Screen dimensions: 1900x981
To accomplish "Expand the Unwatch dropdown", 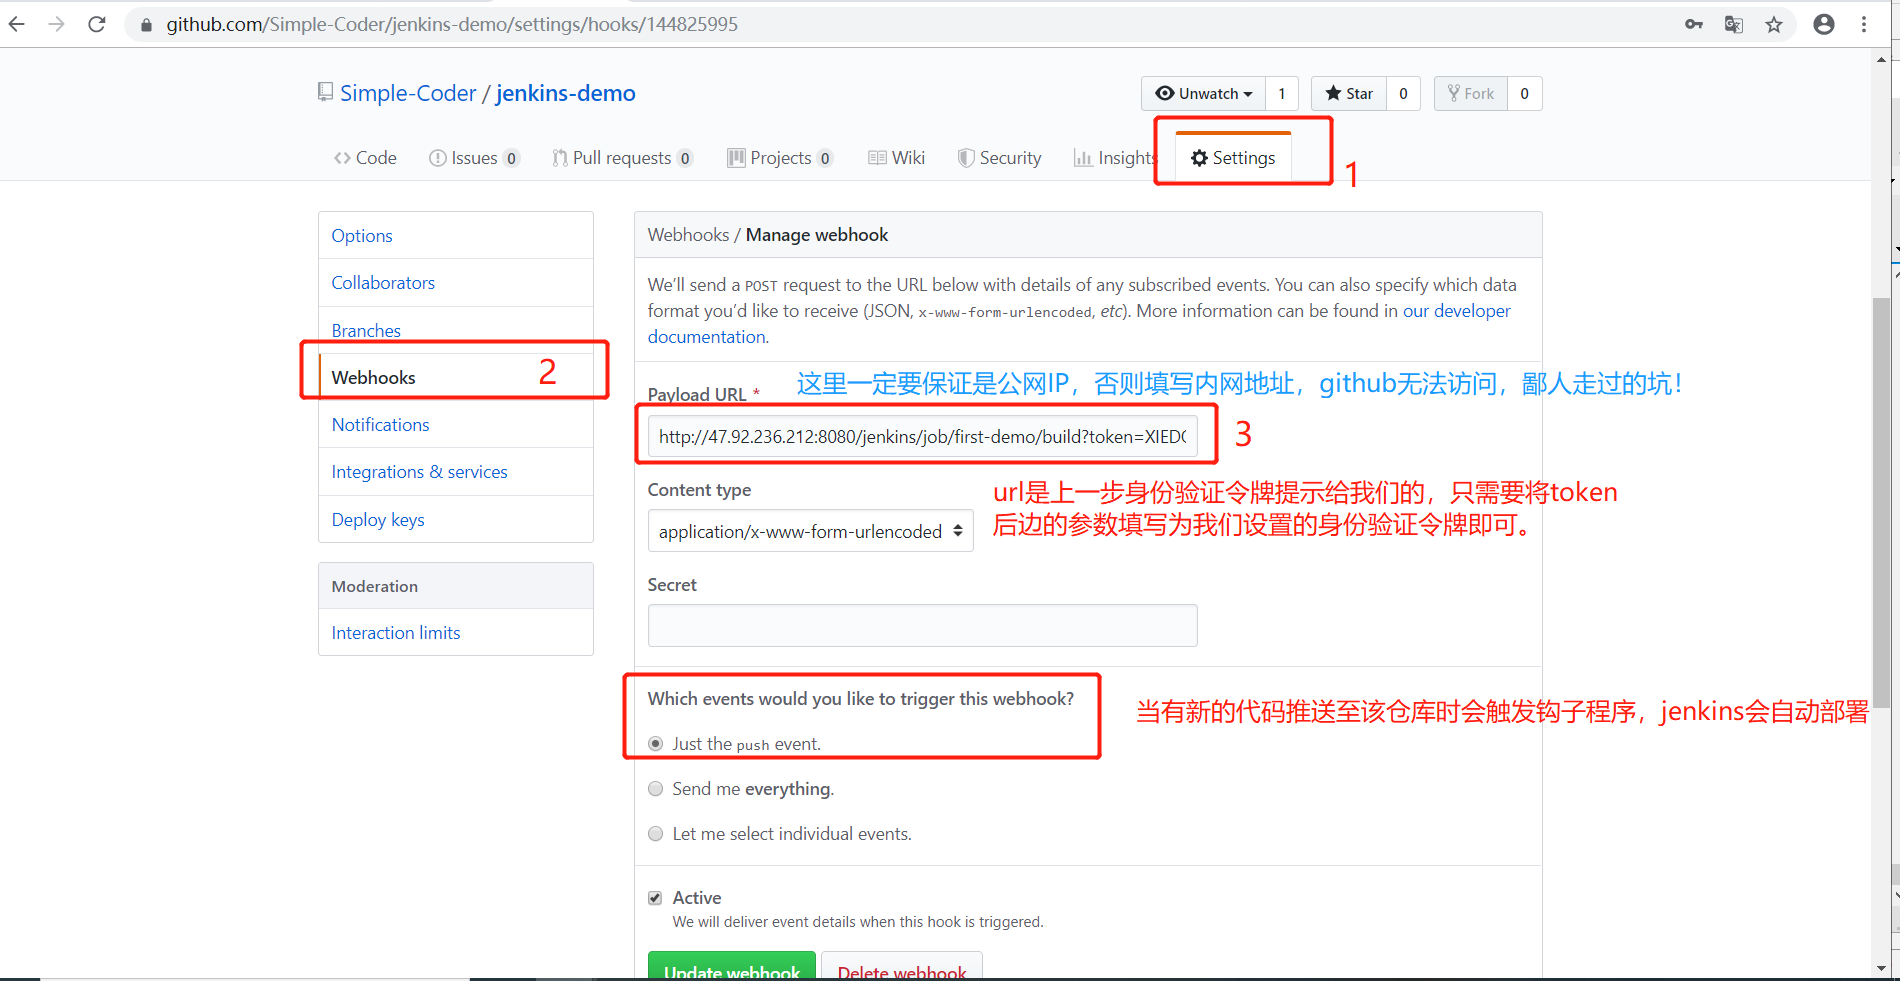I will tap(1204, 93).
